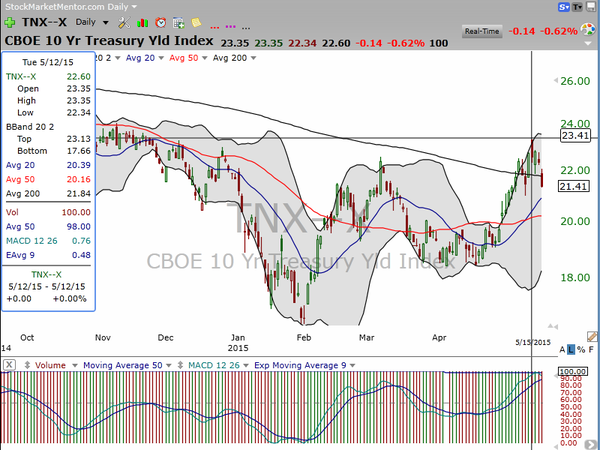Click the black dotted line style icon
The width and height of the screenshot is (600, 450).
pos(246,28)
